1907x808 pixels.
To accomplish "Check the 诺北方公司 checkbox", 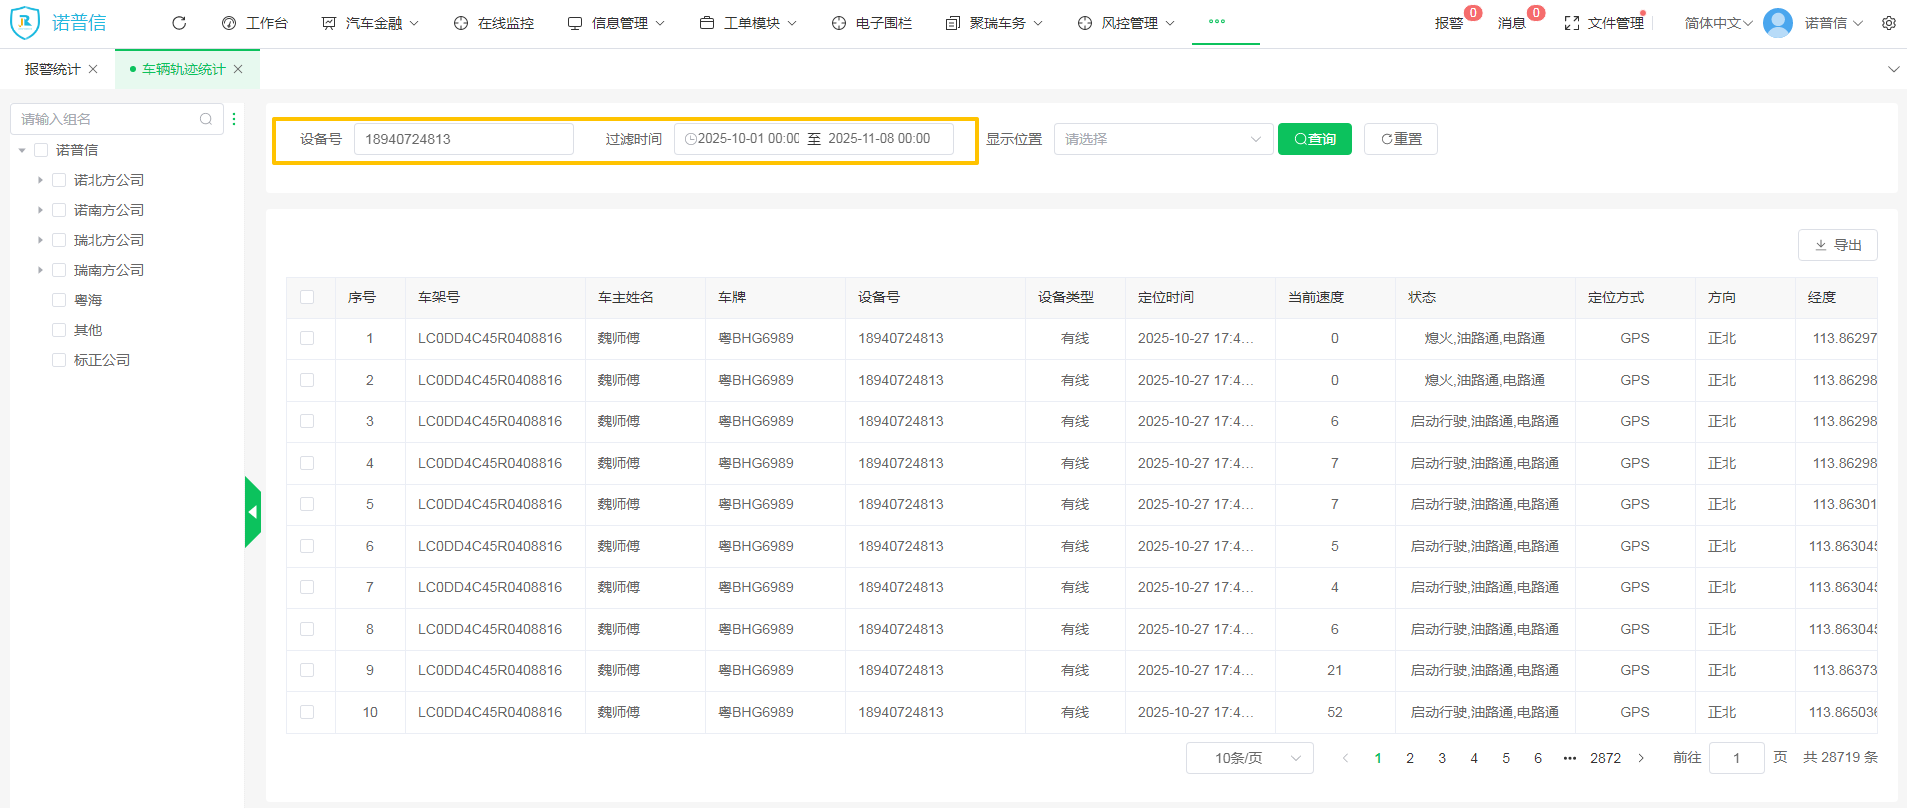I will pyautogui.click(x=59, y=180).
